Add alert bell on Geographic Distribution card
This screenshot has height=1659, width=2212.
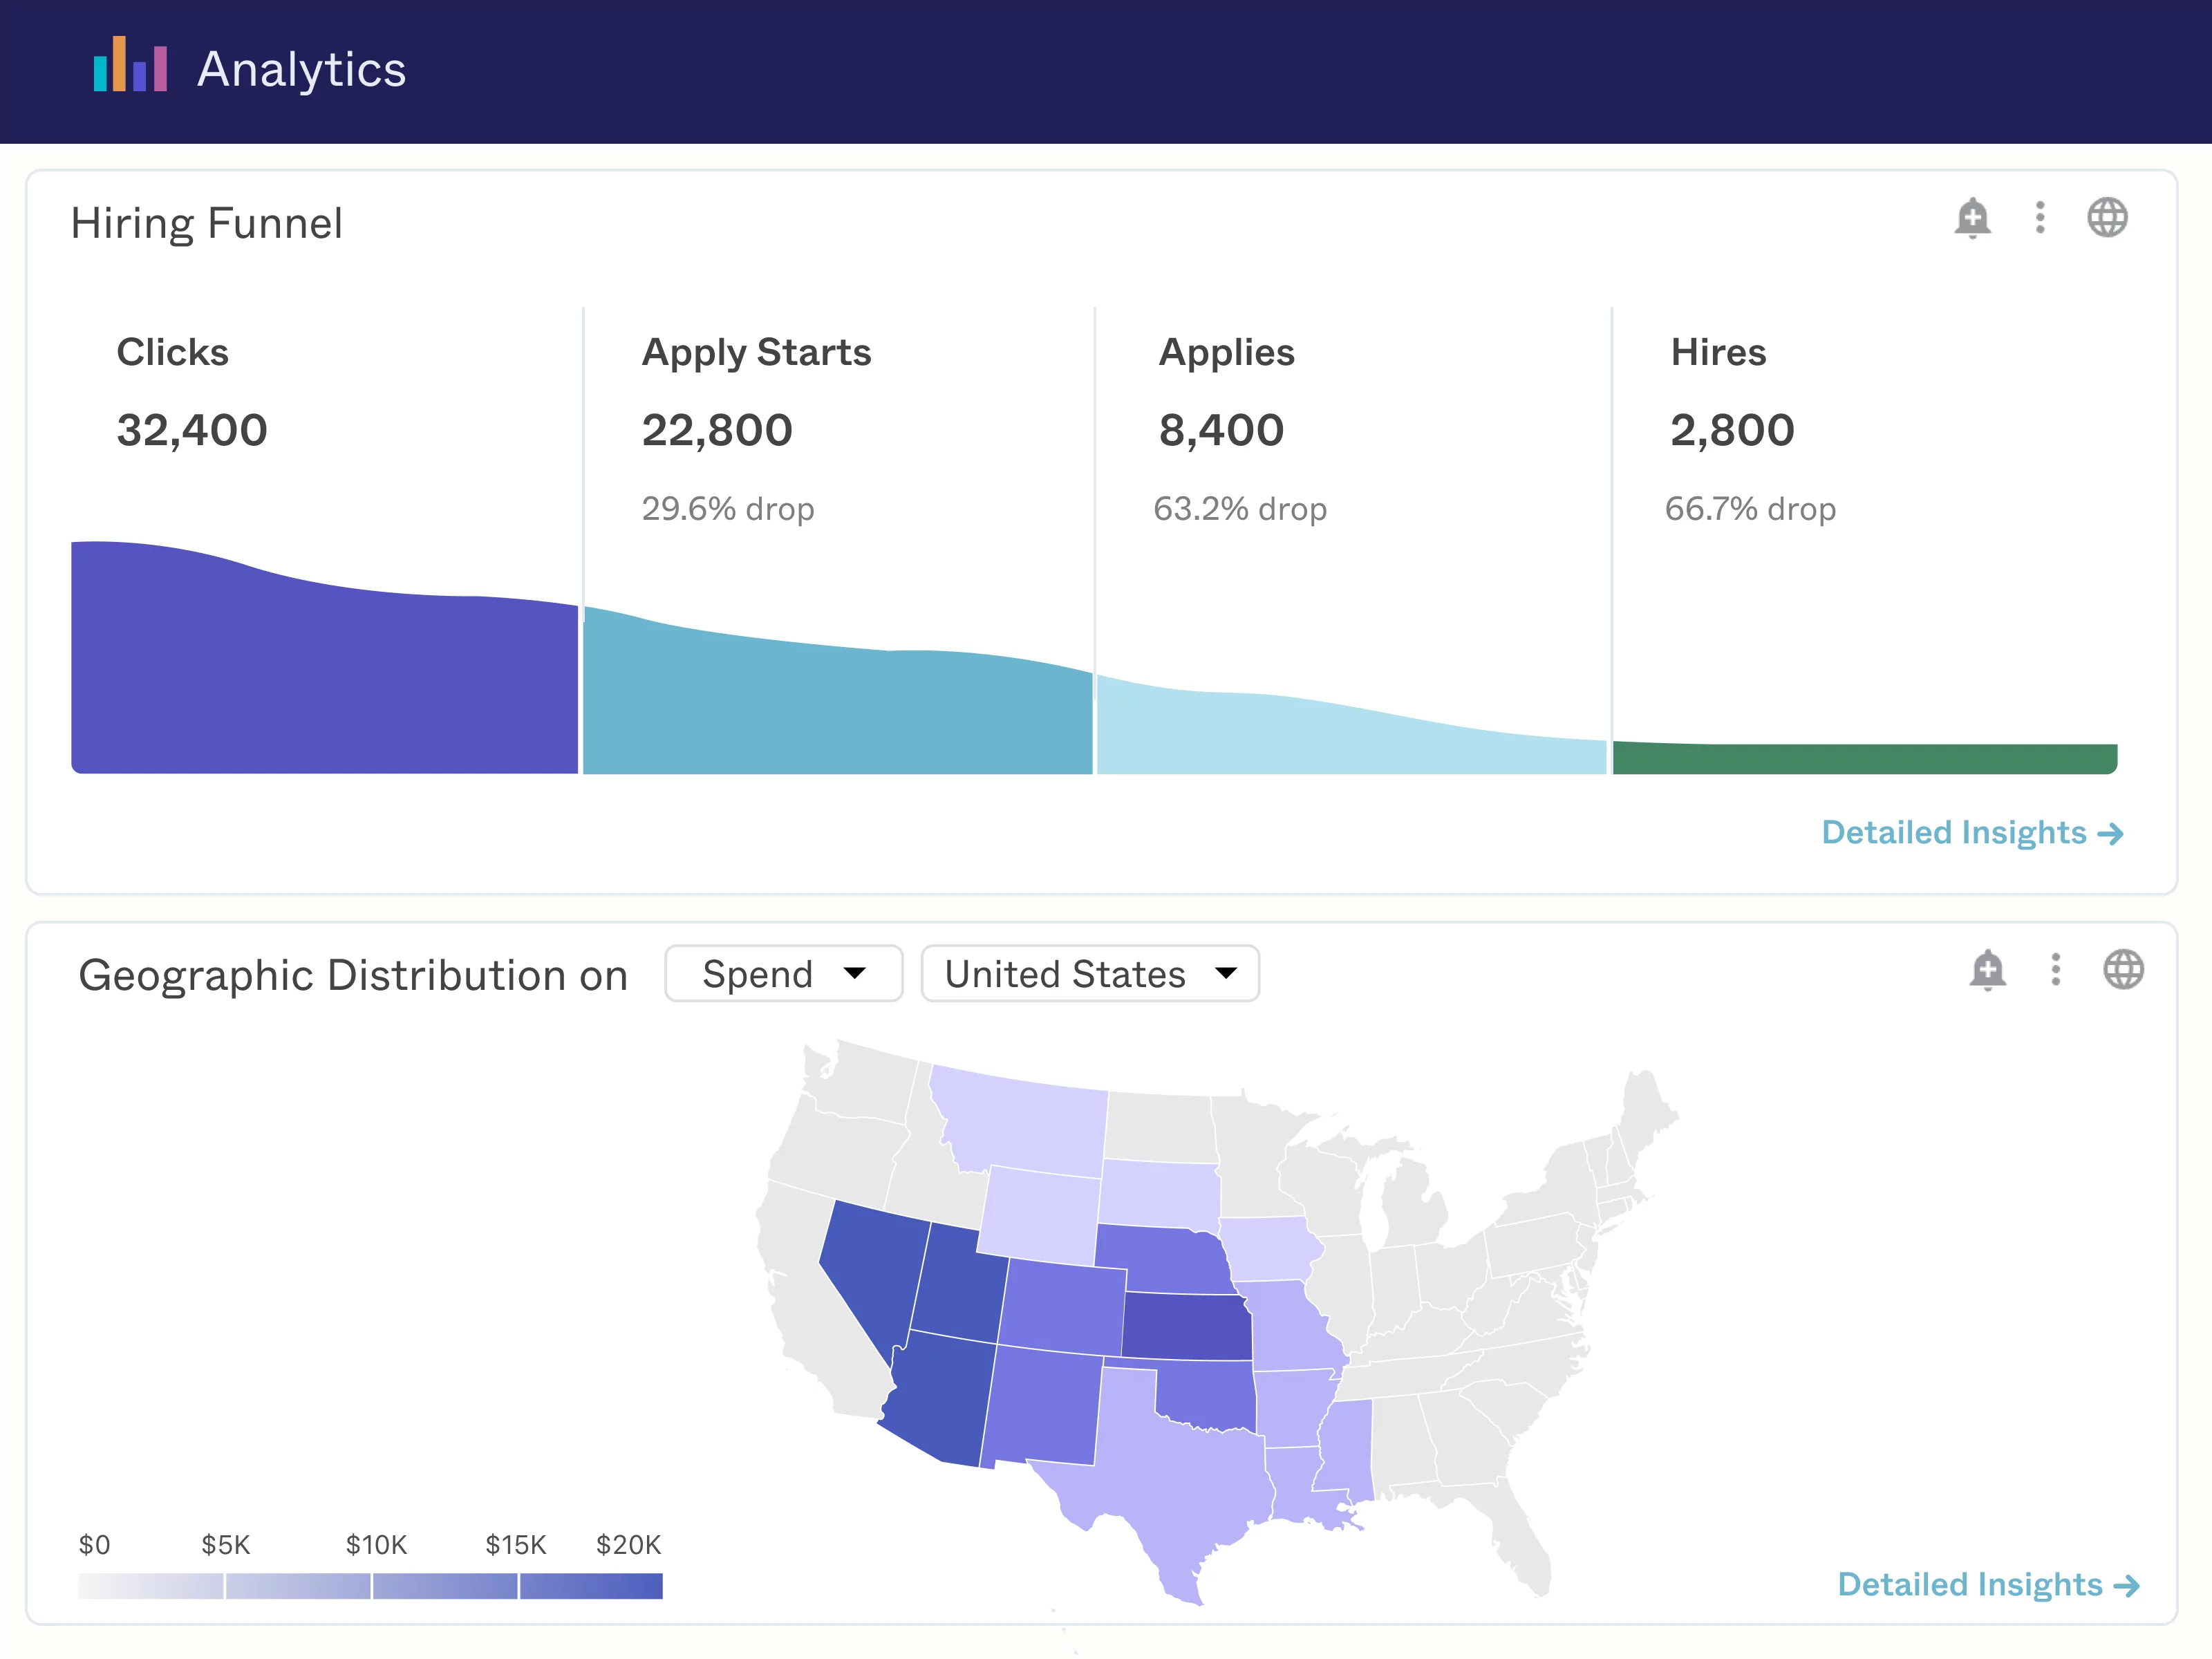pyautogui.click(x=1987, y=970)
